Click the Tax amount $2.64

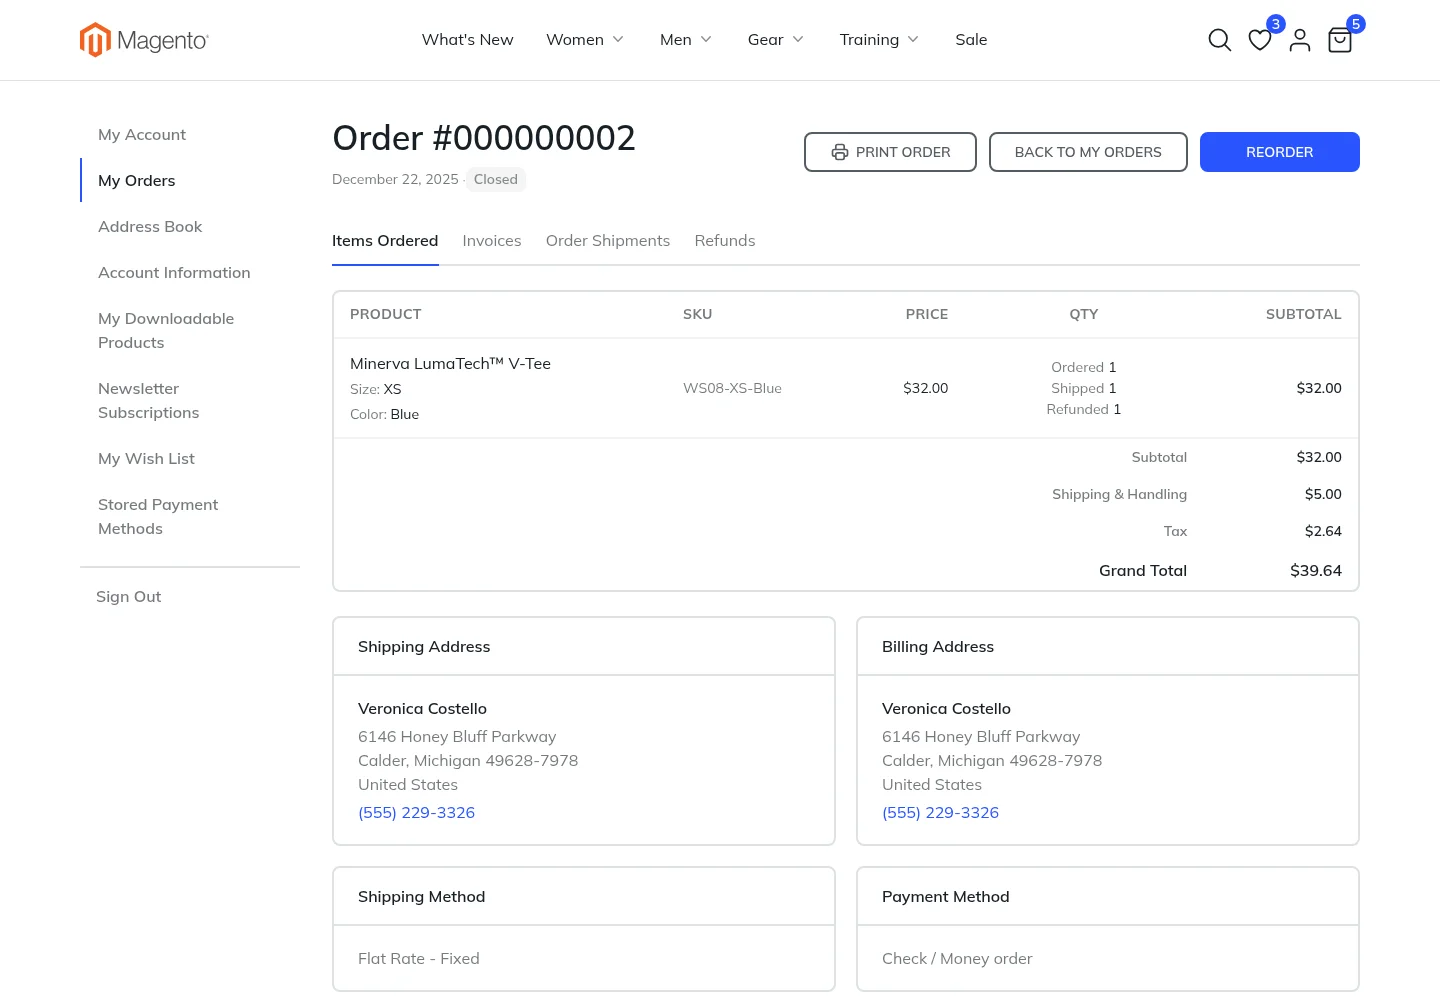(1323, 531)
